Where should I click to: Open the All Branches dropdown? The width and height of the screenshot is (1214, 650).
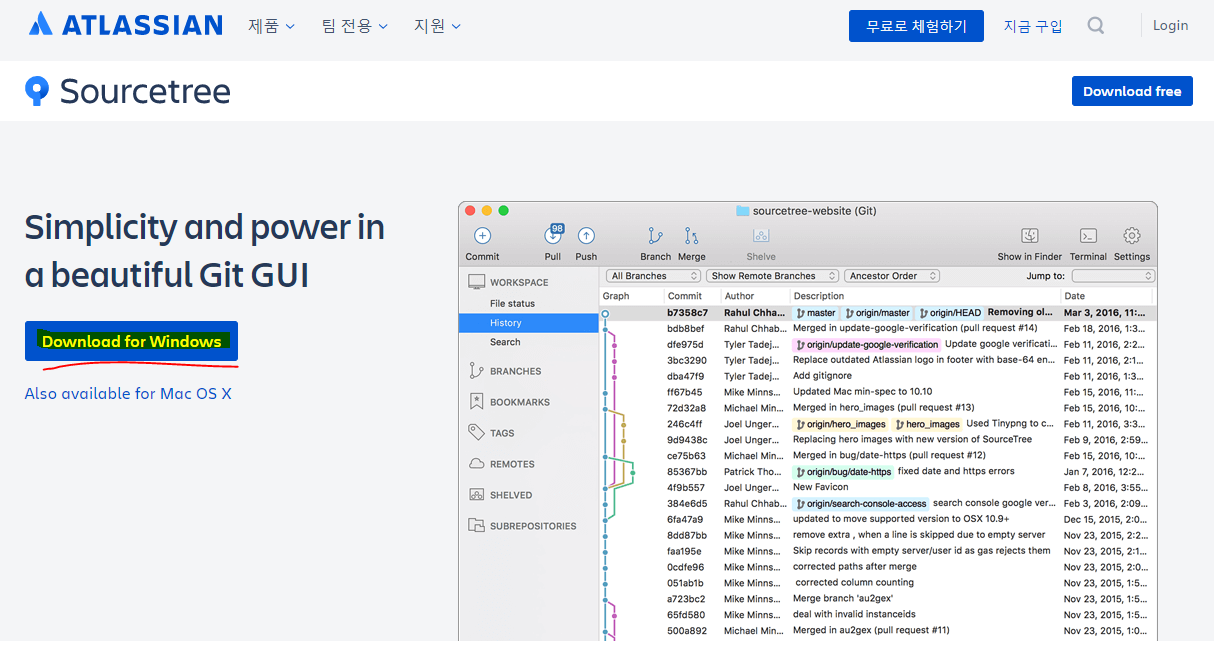[x=651, y=276]
